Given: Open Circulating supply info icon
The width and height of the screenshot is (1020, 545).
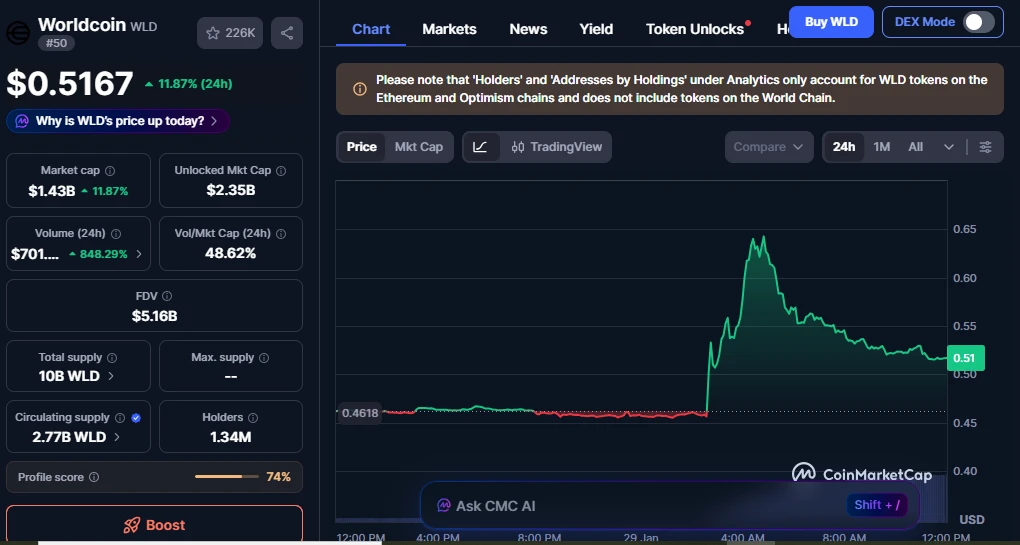Looking at the screenshot, I should 120,418.
